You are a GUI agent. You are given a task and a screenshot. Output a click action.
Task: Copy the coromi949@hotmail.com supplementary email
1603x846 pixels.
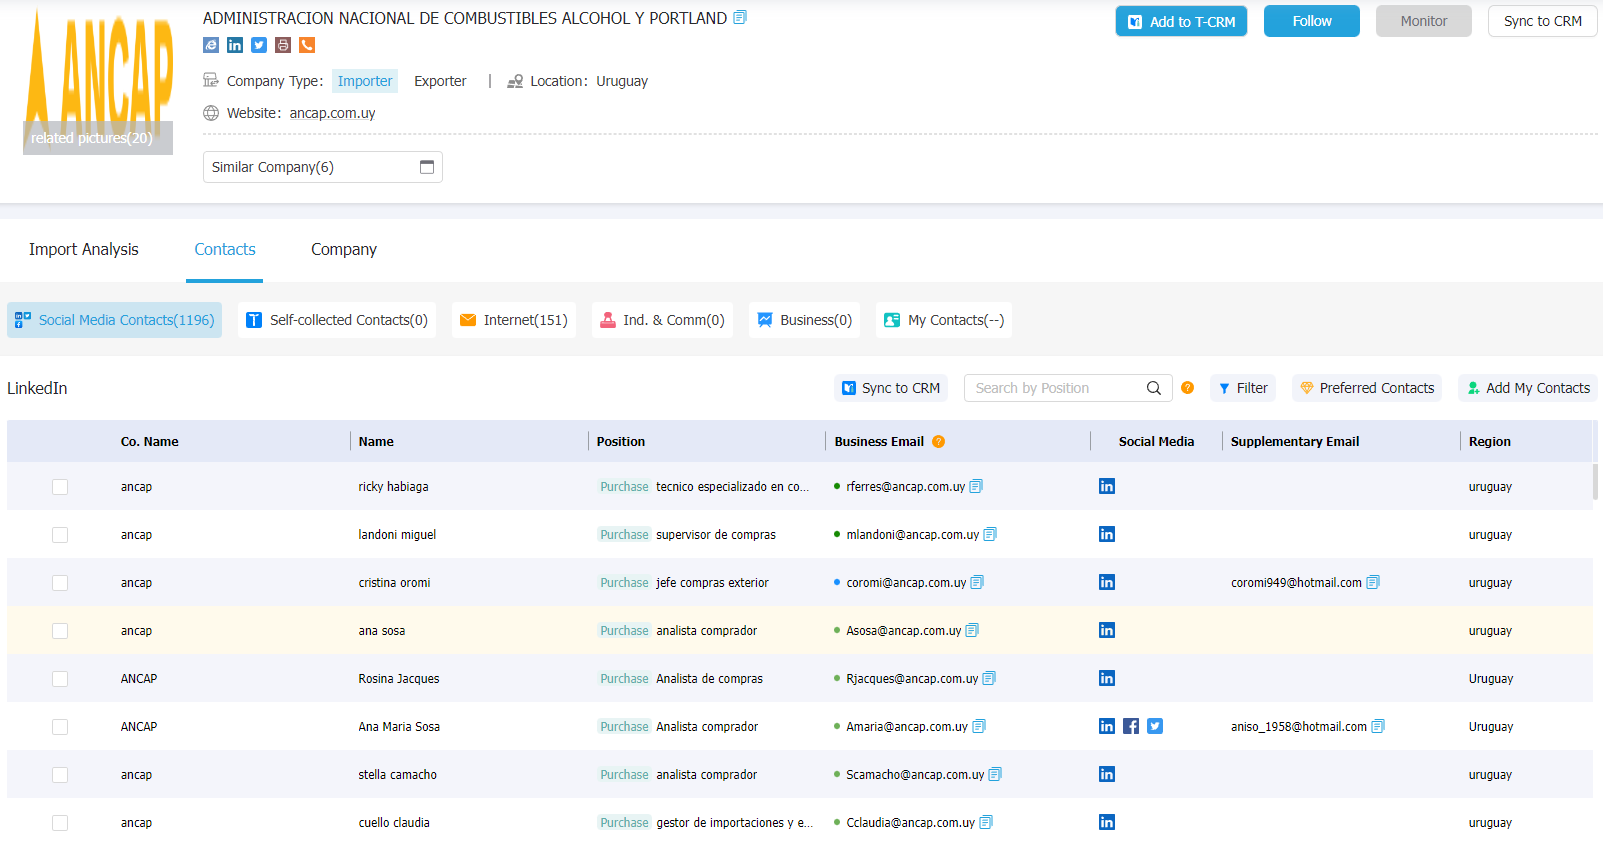[x=1373, y=582]
